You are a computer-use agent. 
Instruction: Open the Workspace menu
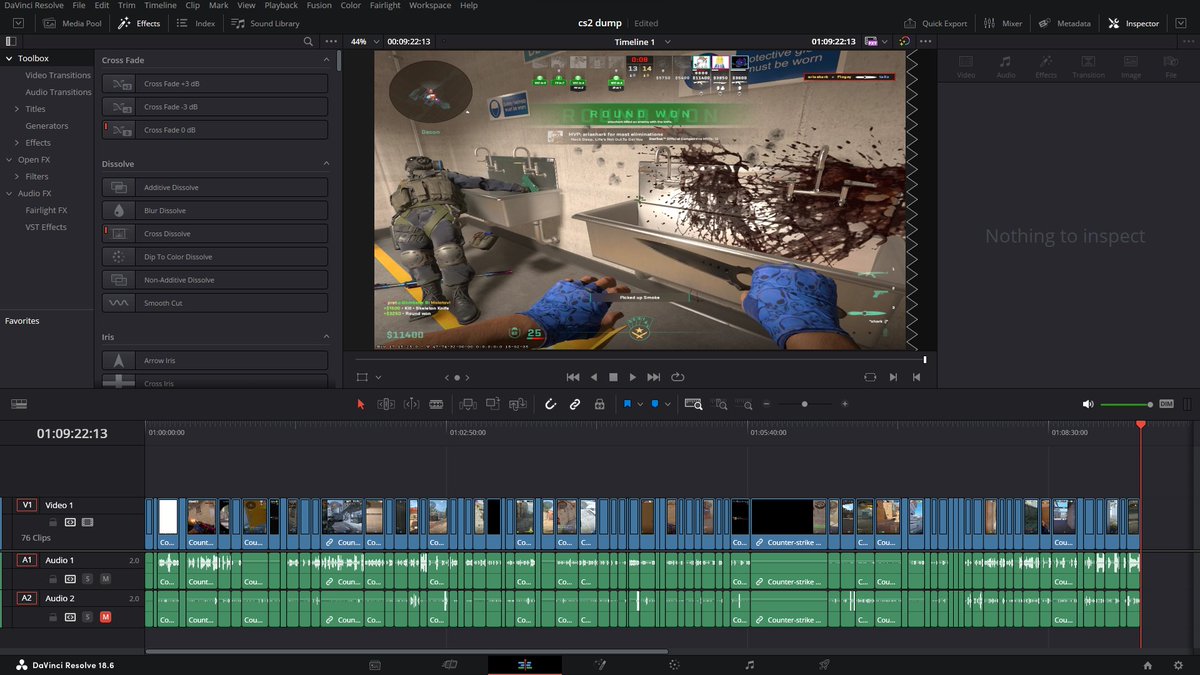coord(430,5)
